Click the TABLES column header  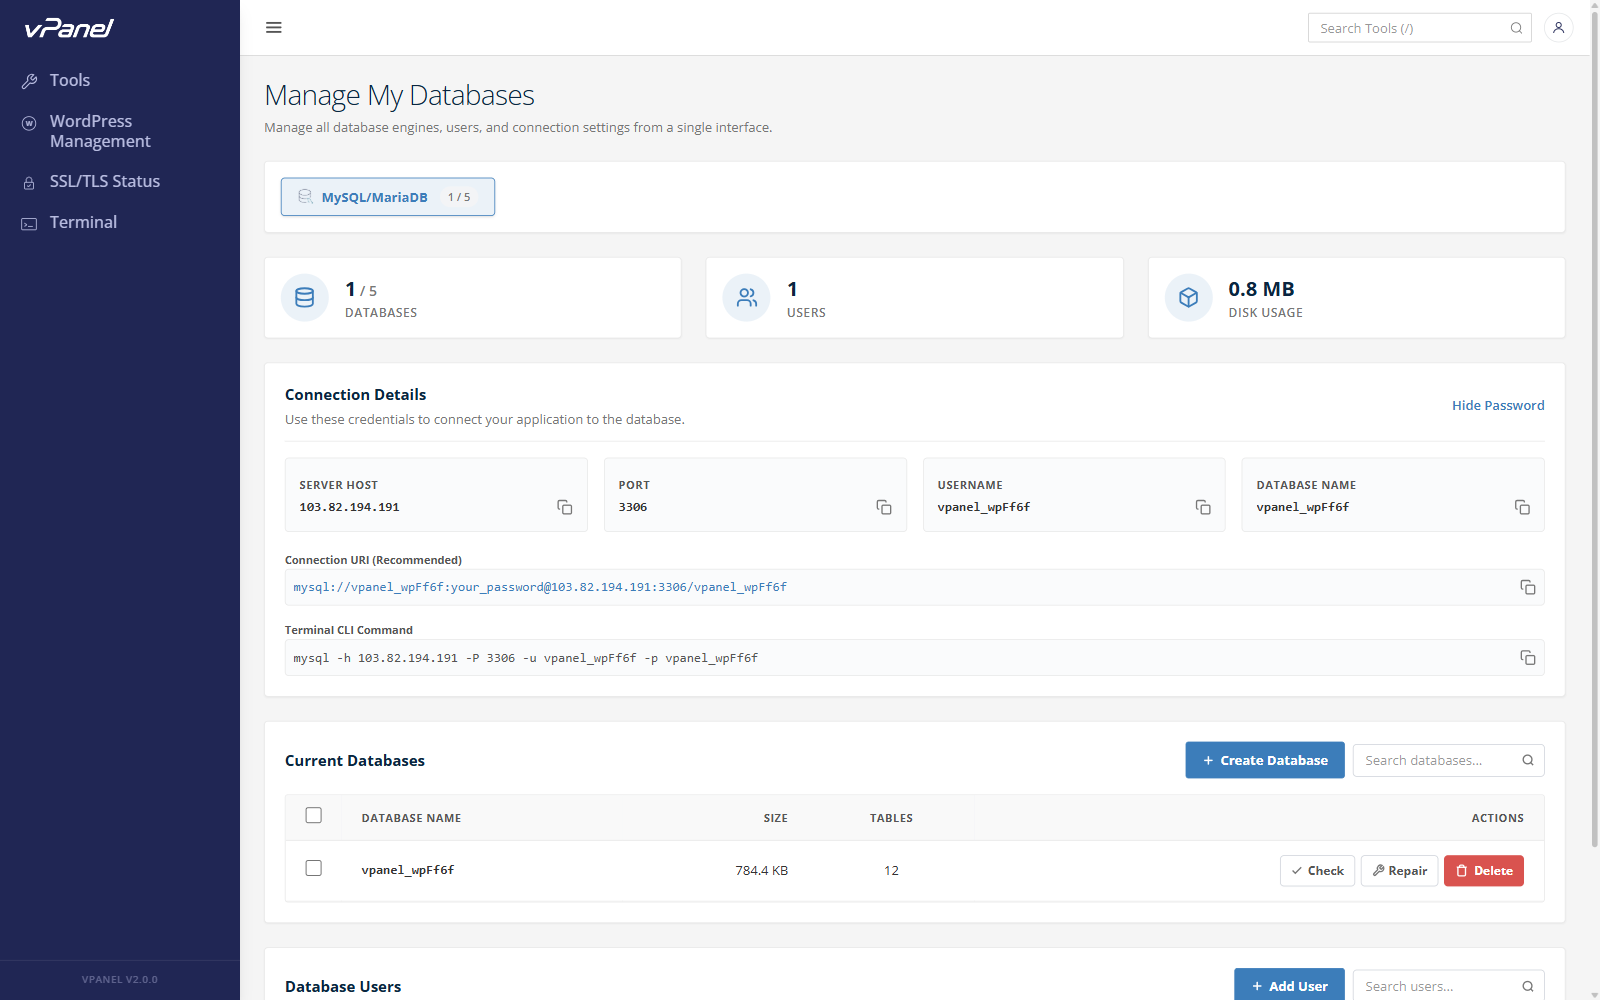pyautogui.click(x=891, y=818)
